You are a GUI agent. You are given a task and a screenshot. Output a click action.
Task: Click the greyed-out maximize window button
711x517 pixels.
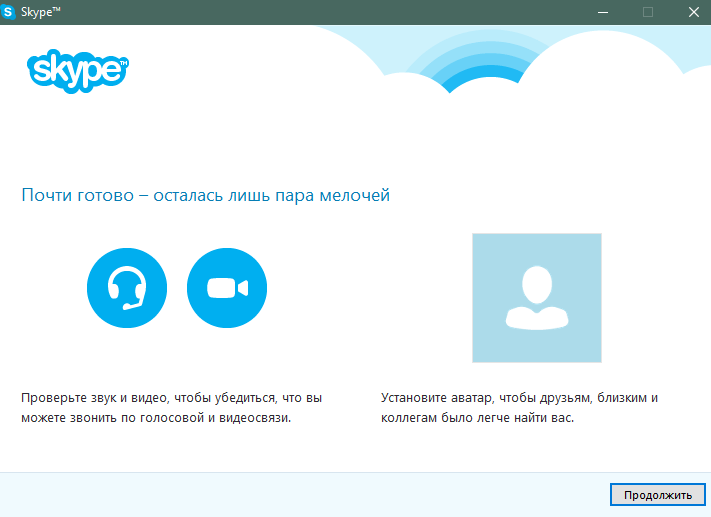[x=648, y=12]
